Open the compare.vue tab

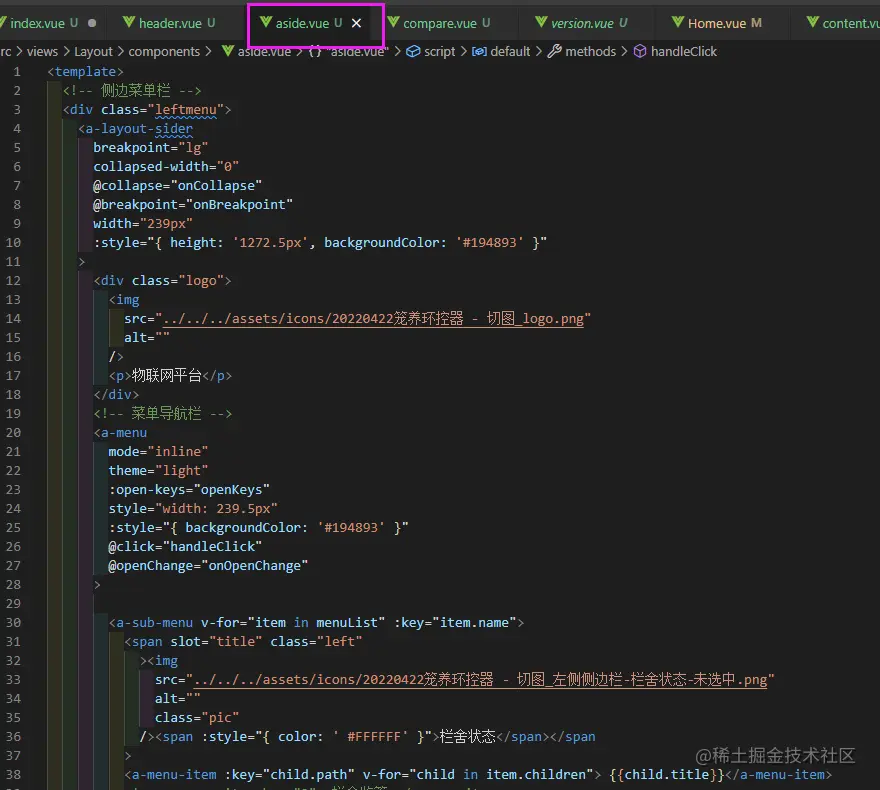440,23
